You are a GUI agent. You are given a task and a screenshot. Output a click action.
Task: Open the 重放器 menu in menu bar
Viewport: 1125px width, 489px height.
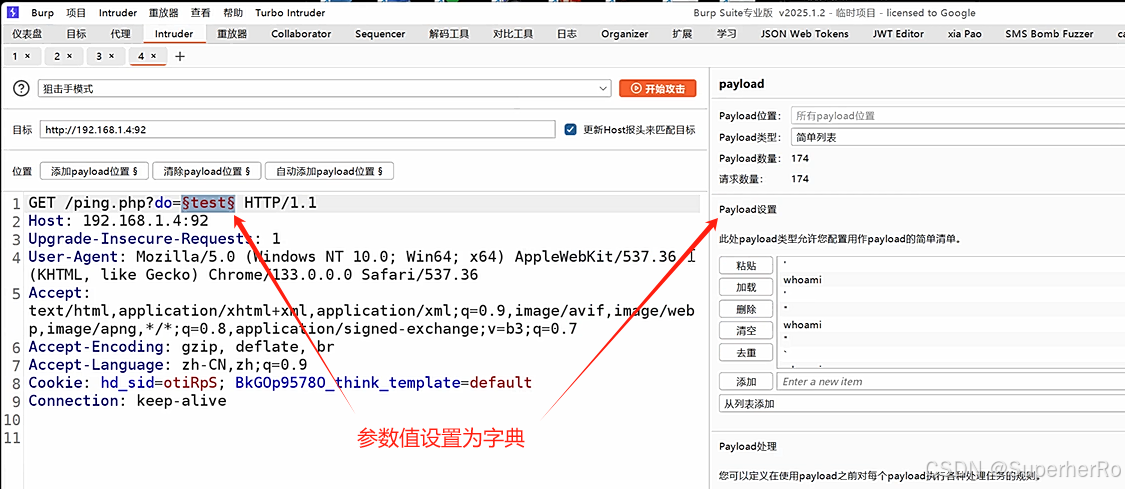coord(164,13)
